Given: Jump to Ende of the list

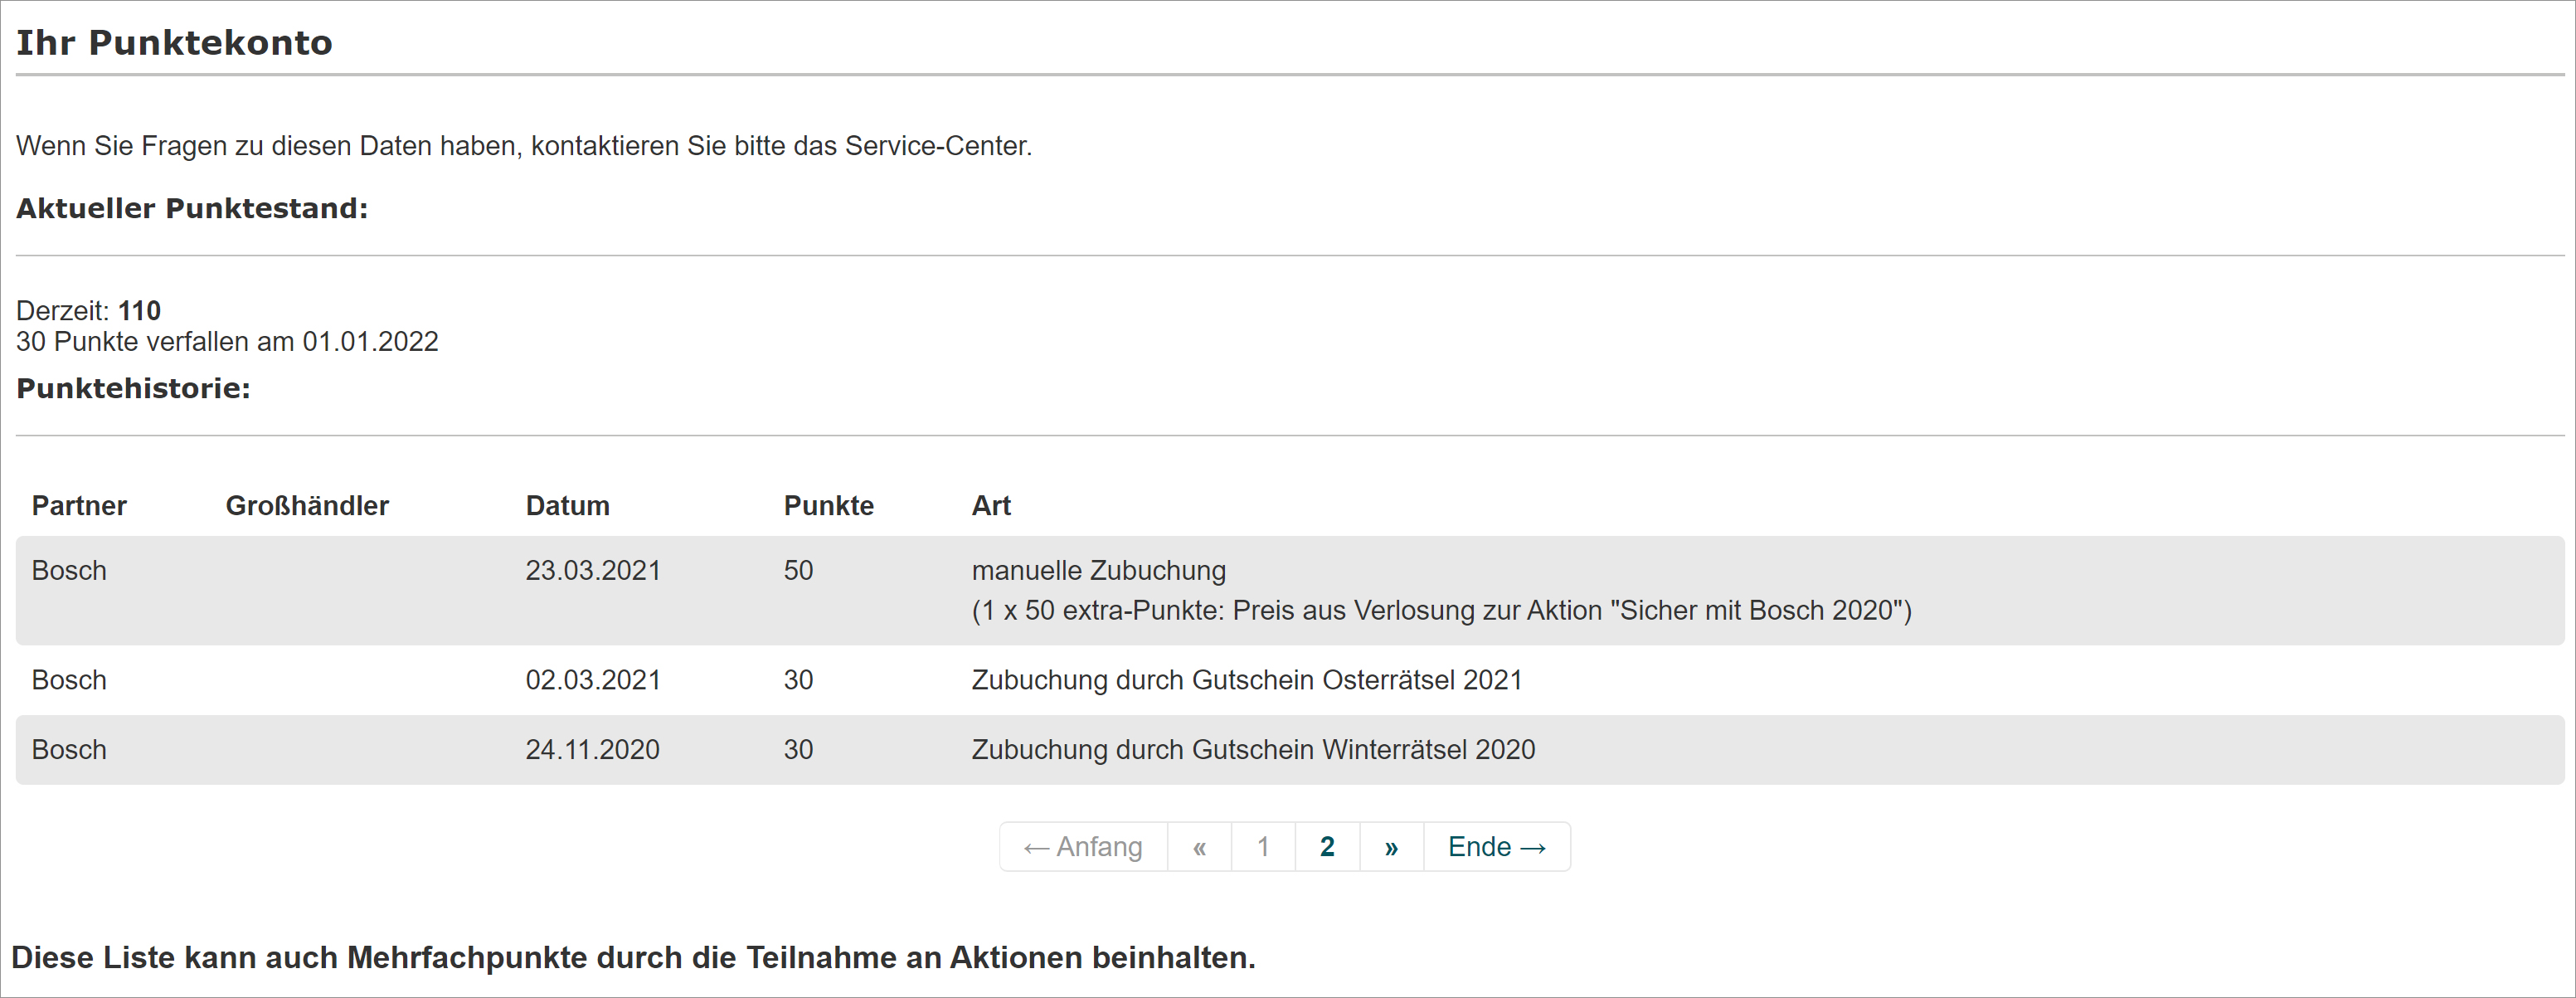Looking at the screenshot, I should coord(1497,846).
